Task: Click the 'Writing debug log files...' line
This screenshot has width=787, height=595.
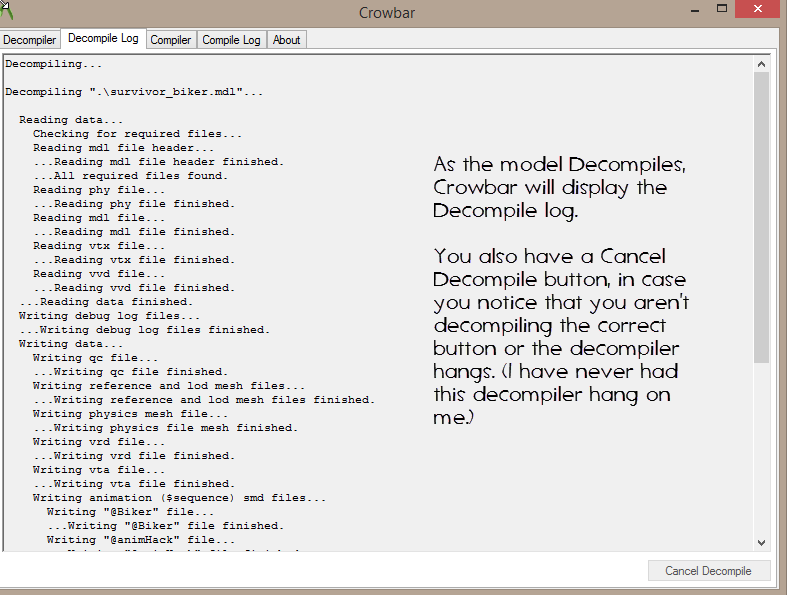Action: (109, 316)
